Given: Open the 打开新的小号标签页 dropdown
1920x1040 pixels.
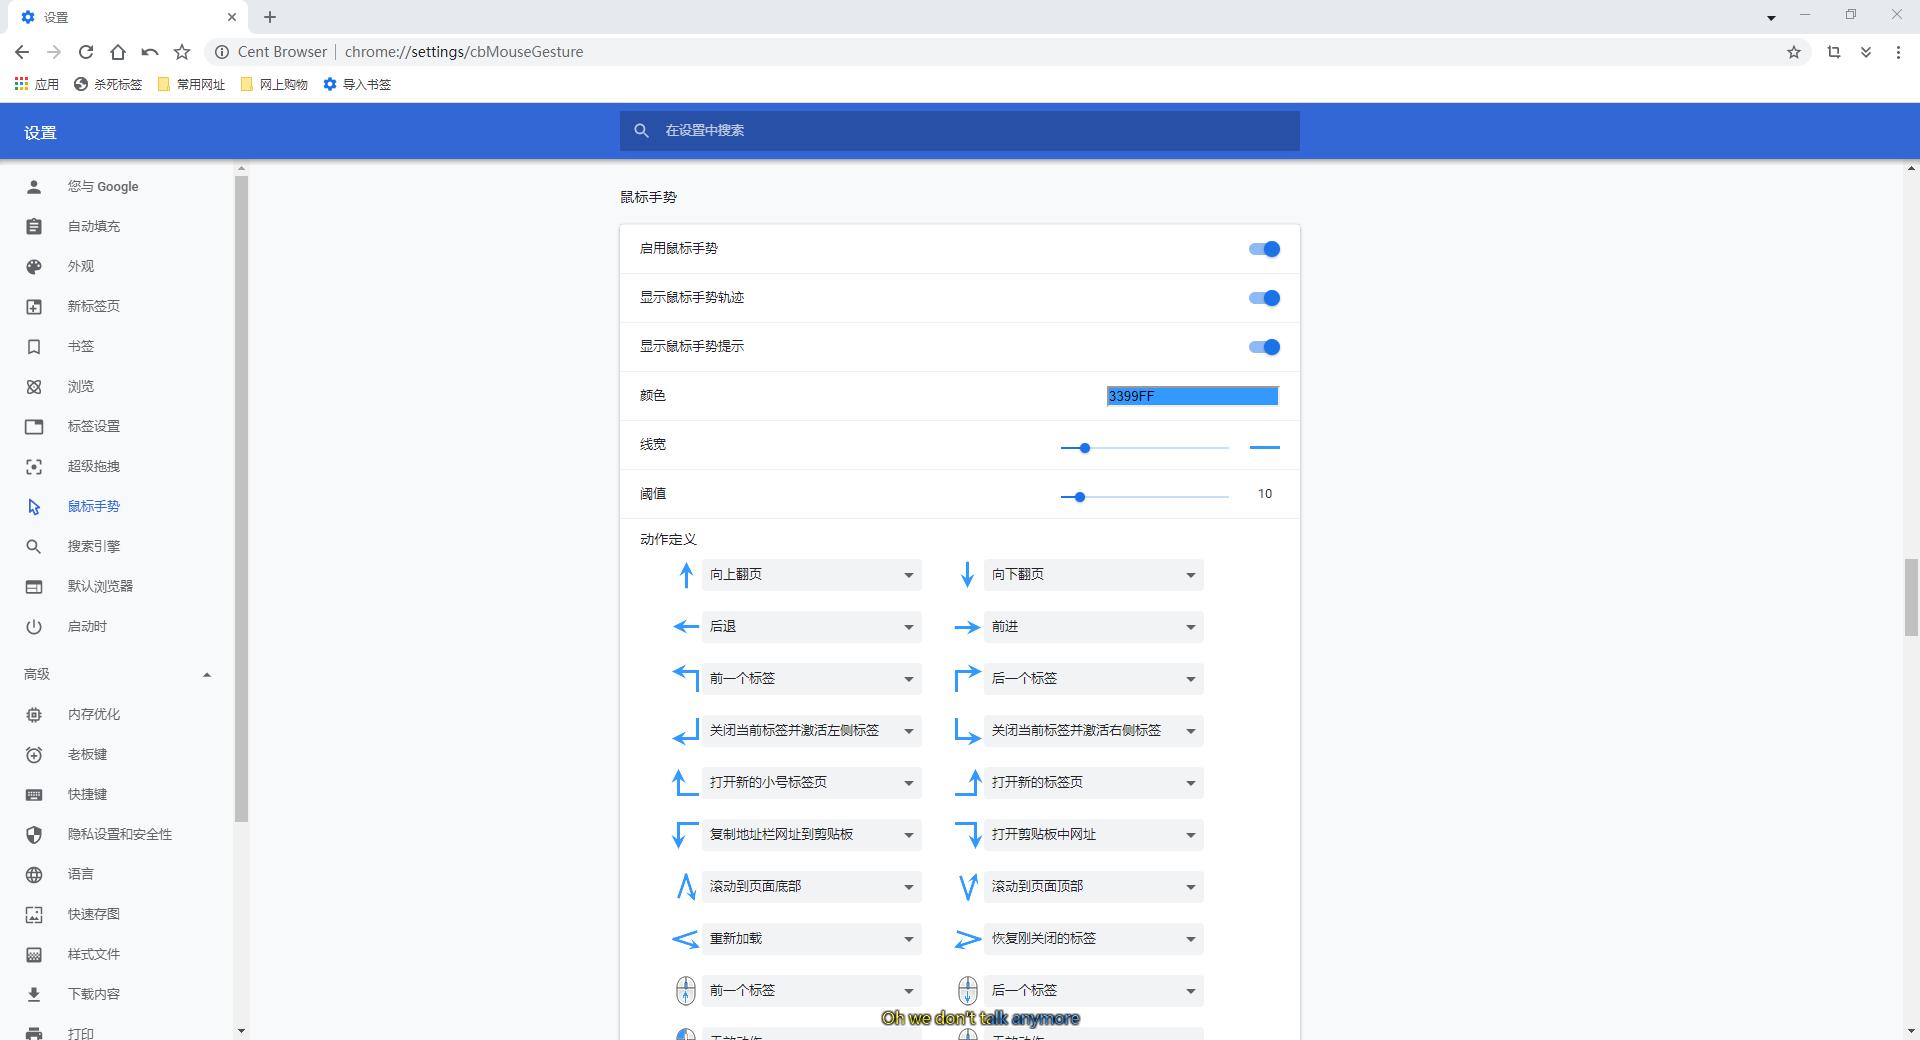Looking at the screenshot, I should (x=811, y=783).
